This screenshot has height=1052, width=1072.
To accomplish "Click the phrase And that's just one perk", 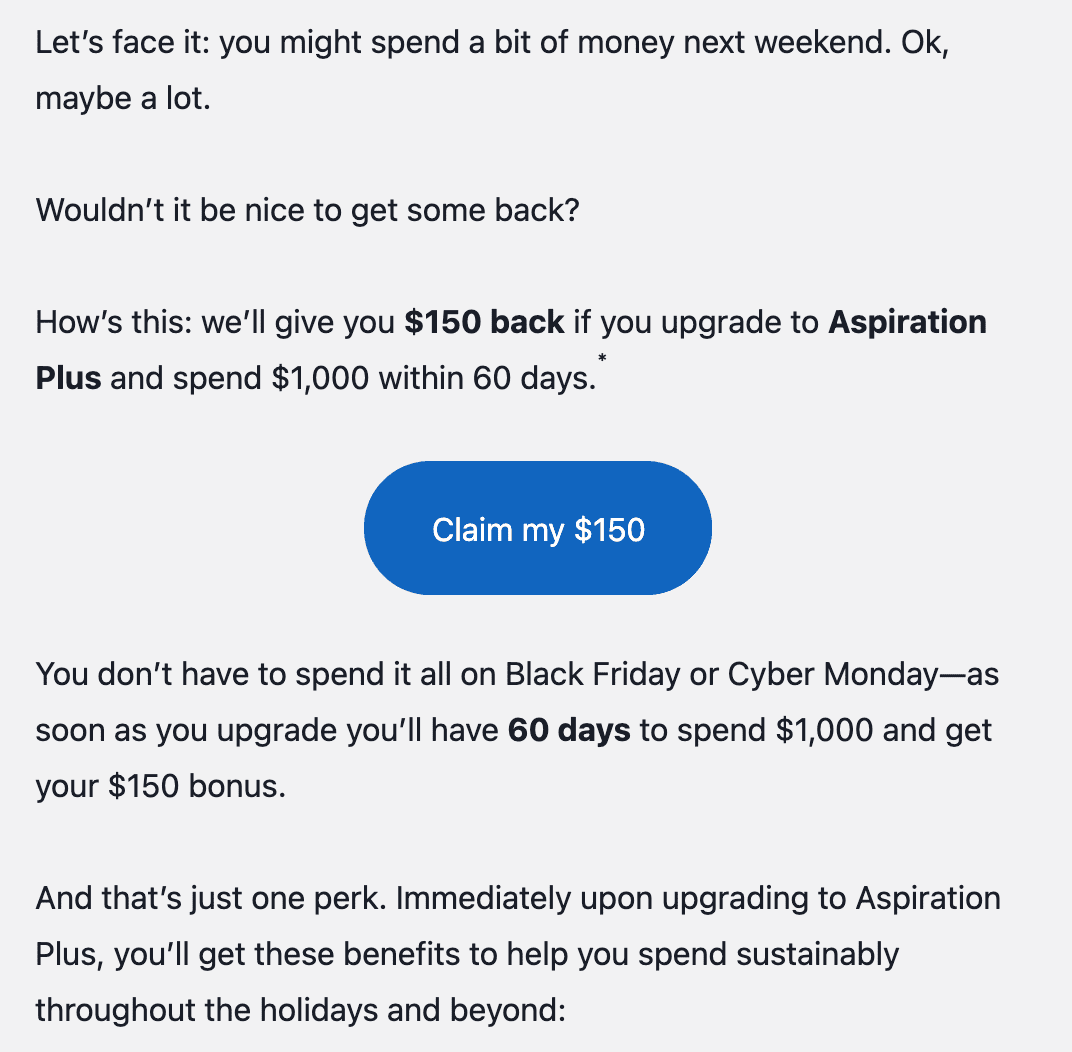I will [x=211, y=898].
